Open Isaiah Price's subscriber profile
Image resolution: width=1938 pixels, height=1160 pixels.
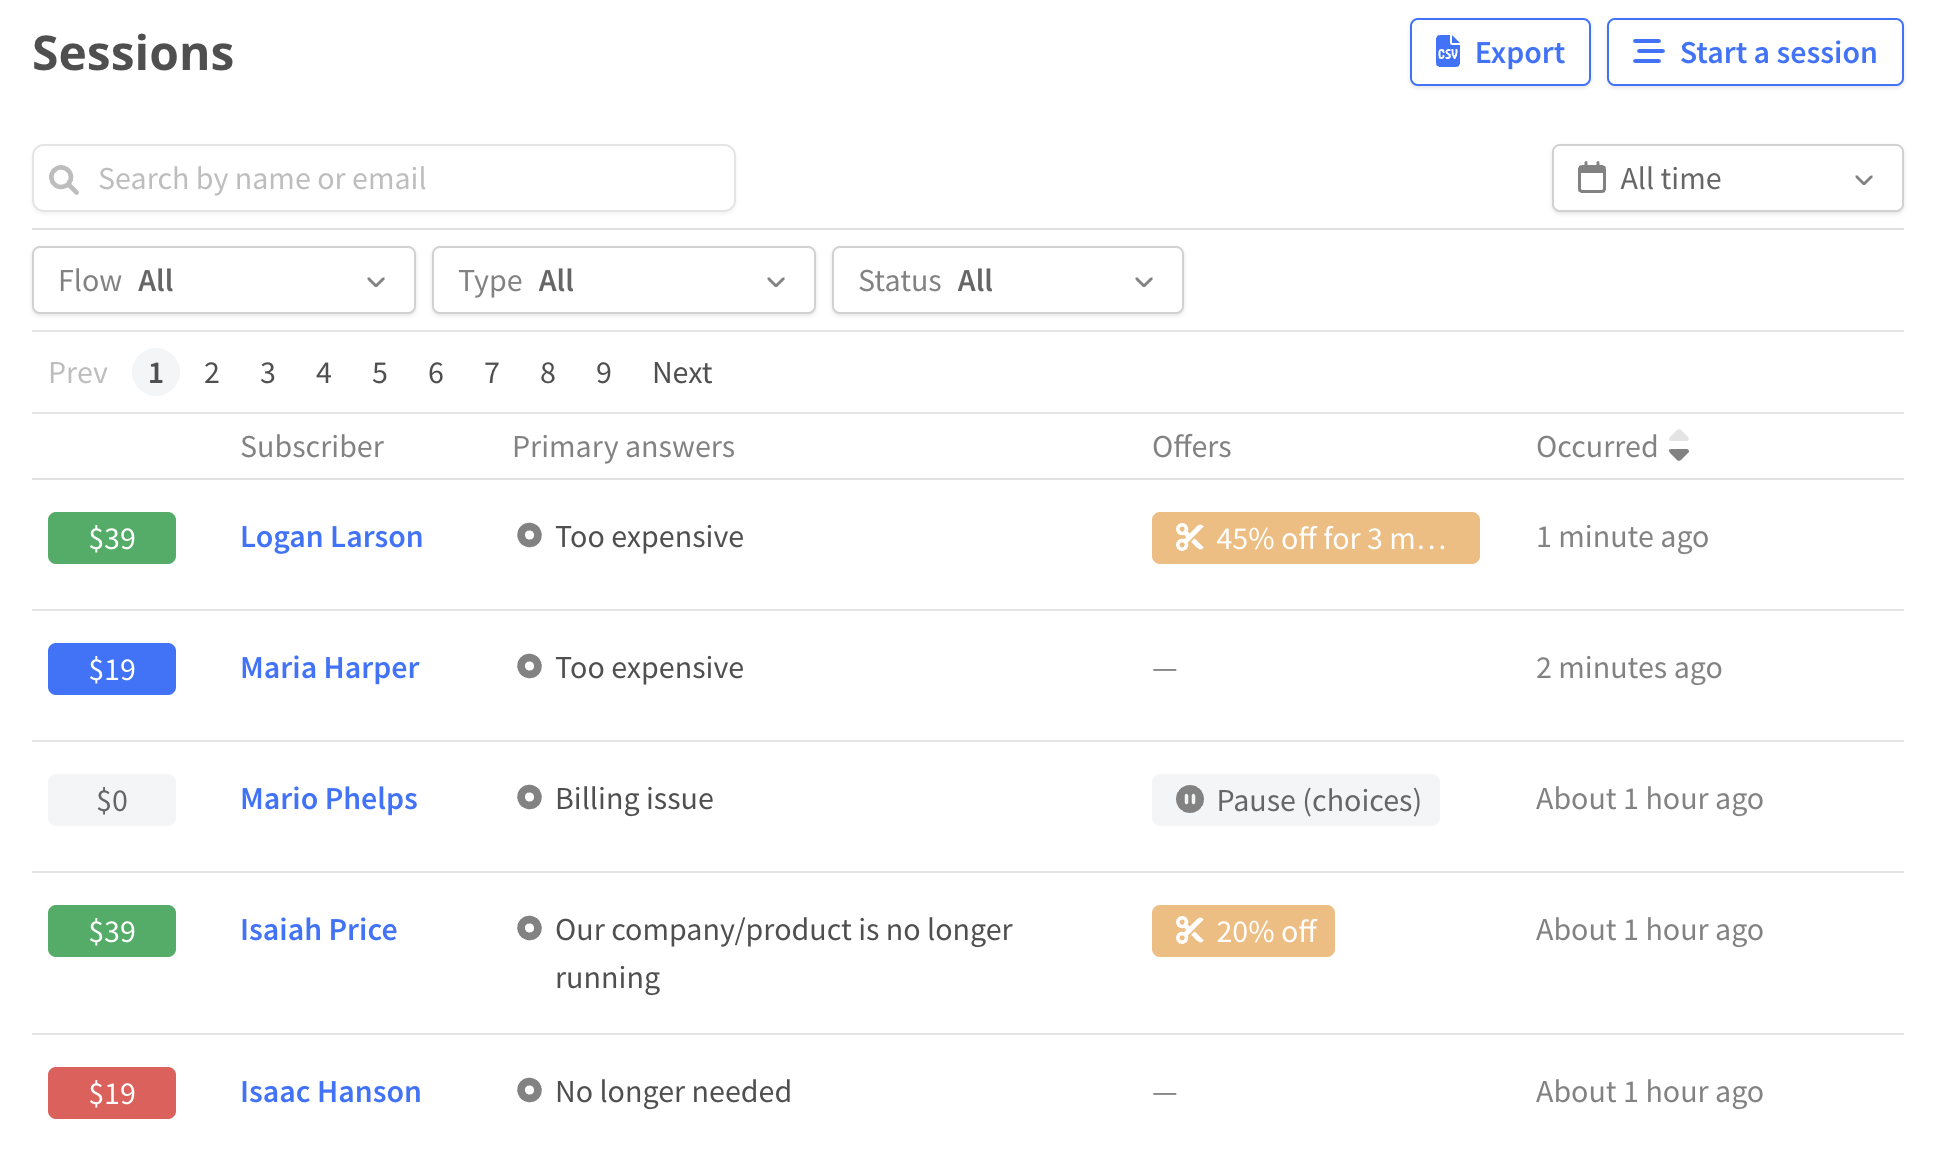pyautogui.click(x=318, y=930)
